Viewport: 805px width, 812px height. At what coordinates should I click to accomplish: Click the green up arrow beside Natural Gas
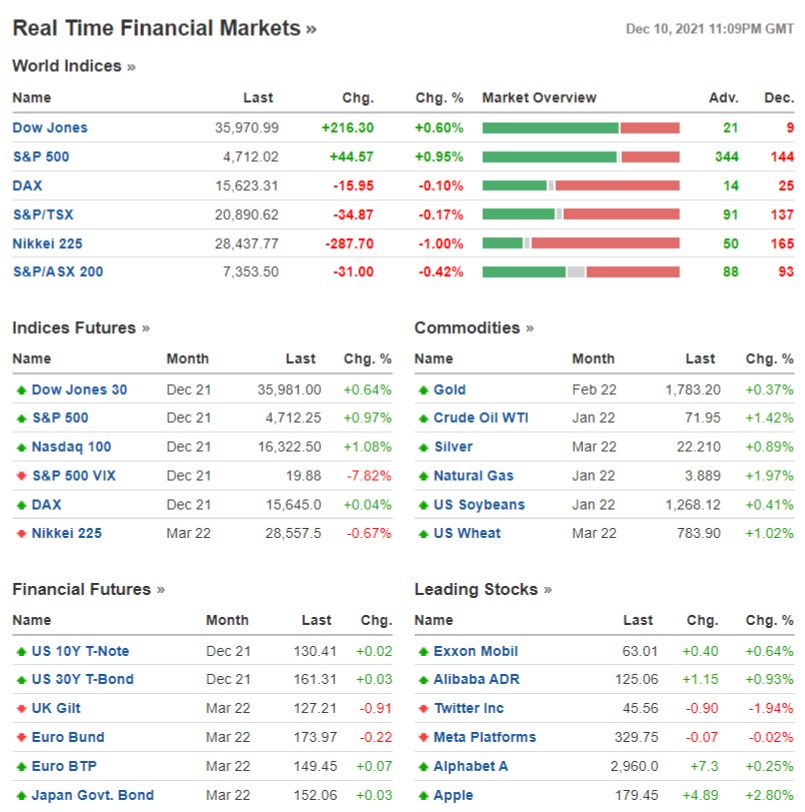tap(423, 476)
